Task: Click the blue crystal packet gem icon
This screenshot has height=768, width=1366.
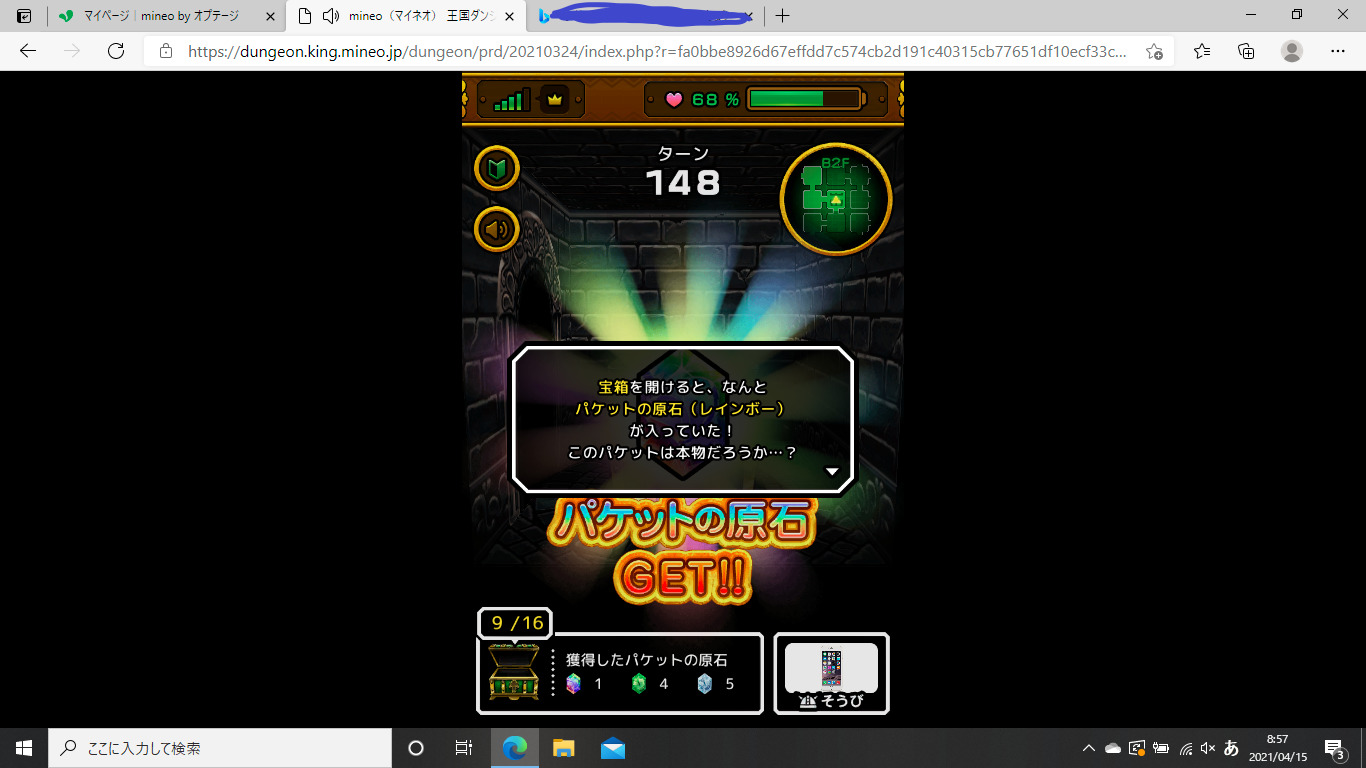Action: click(x=705, y=684)
